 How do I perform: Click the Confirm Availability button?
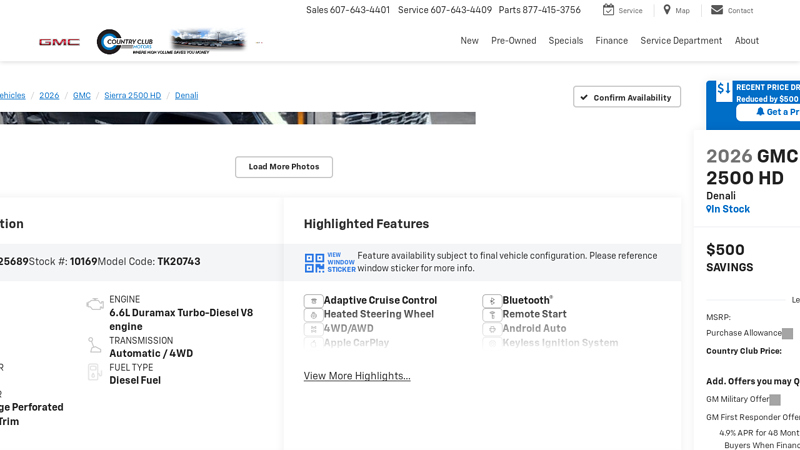click(627, 97)
